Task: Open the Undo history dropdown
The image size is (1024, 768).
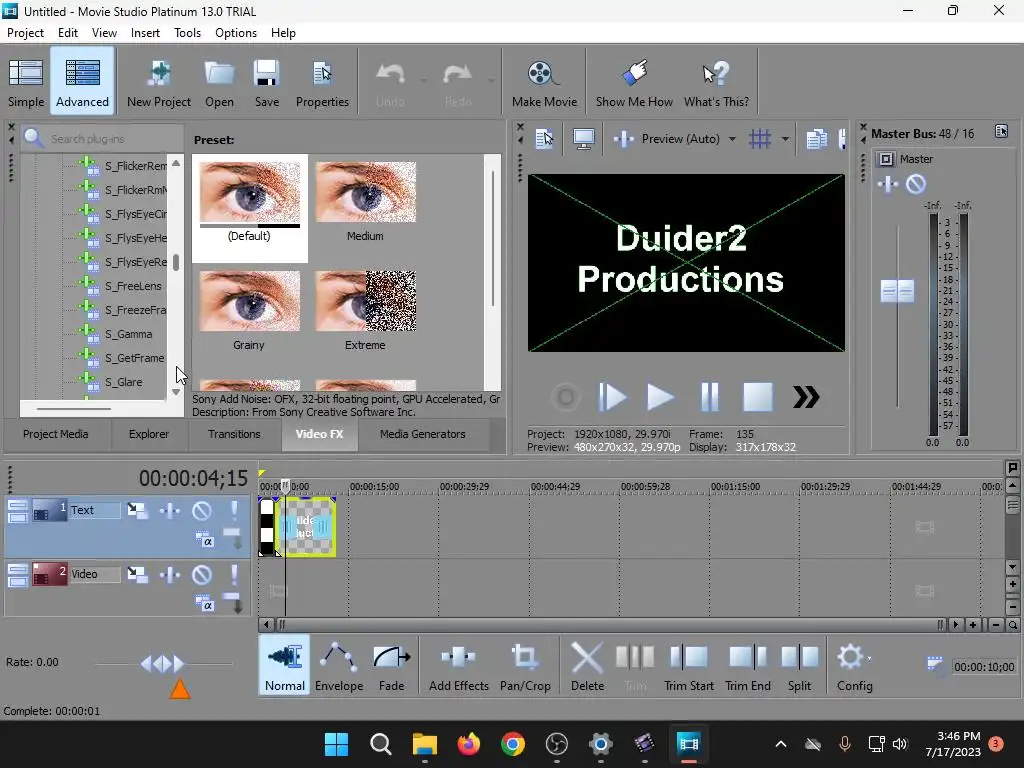Action: [423, 81]
